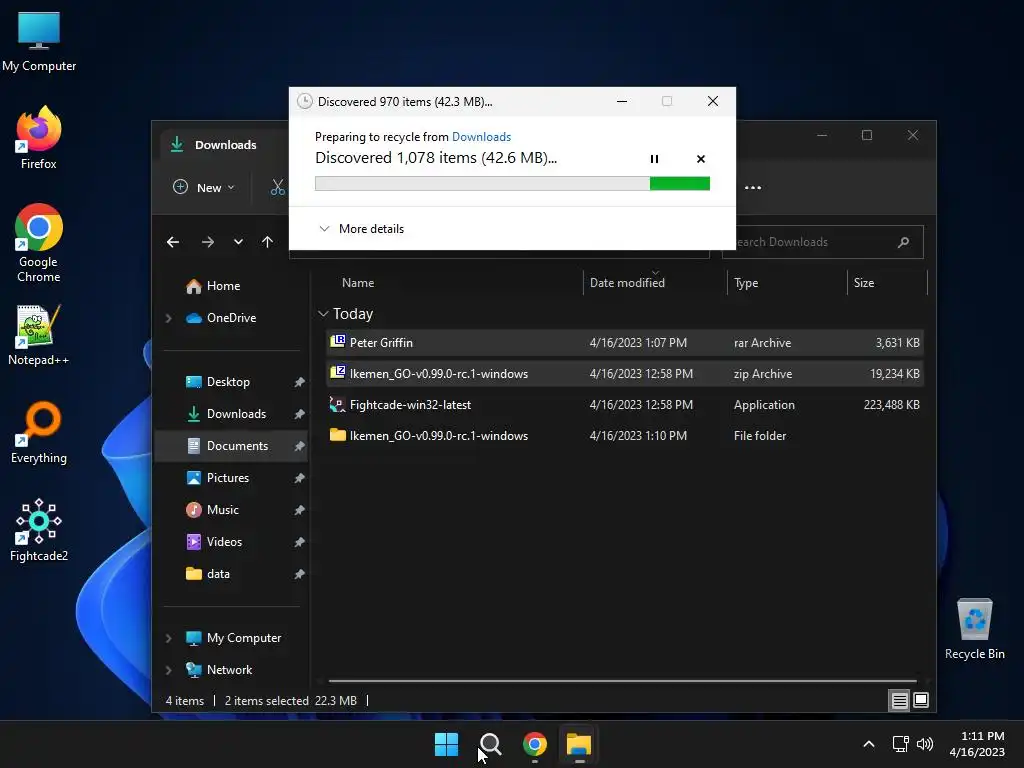Unpin Desktop via its pin icon
Viewport: 1024px width, 768px height.
coord(299,382)
